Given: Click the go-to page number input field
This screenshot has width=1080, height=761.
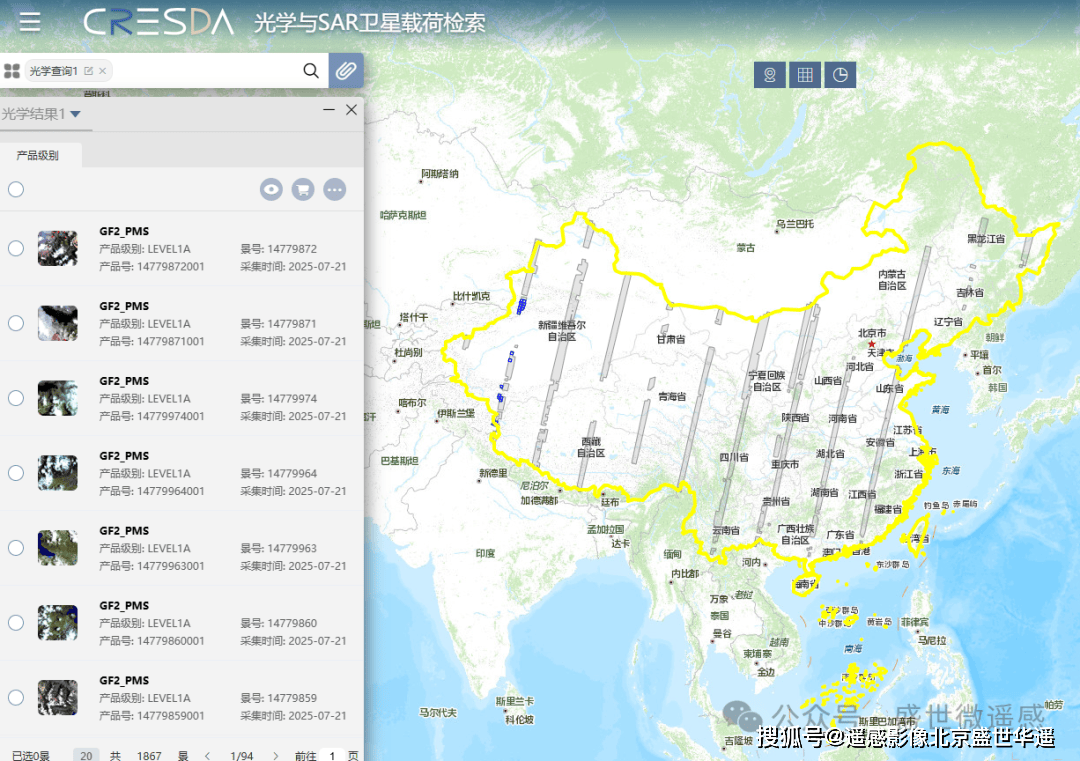Looking at the screenshot, I should 332,755.
